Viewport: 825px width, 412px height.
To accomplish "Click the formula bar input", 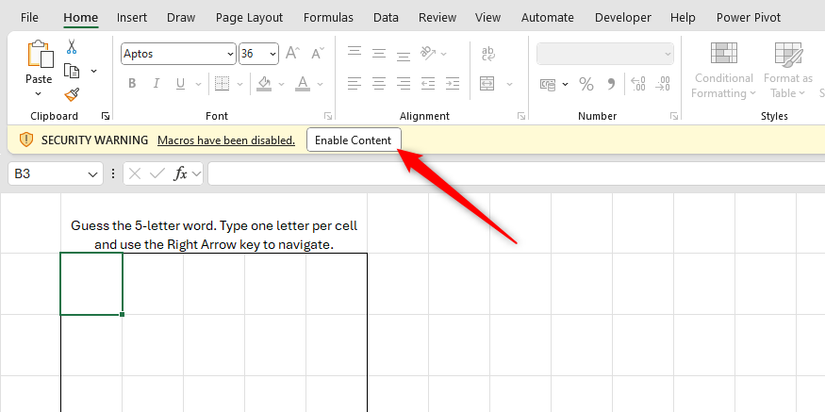I will tap(516, 174).
